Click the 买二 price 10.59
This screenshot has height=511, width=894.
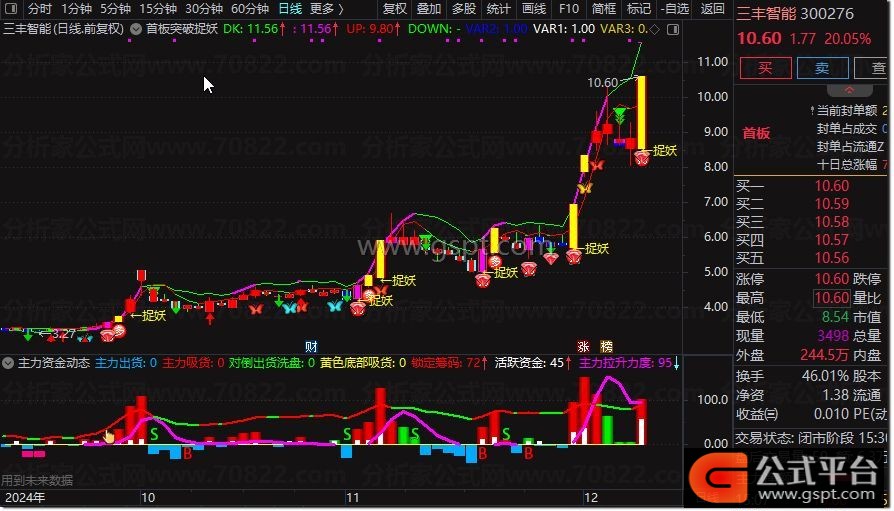tap(832, 204)
